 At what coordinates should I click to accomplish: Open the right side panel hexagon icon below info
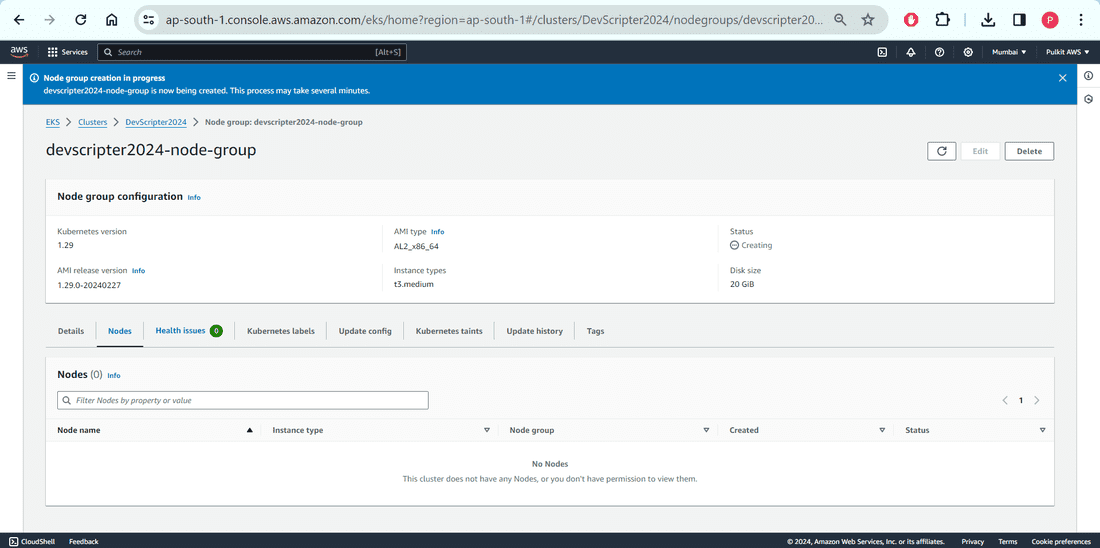click(x=1089, y=99)
